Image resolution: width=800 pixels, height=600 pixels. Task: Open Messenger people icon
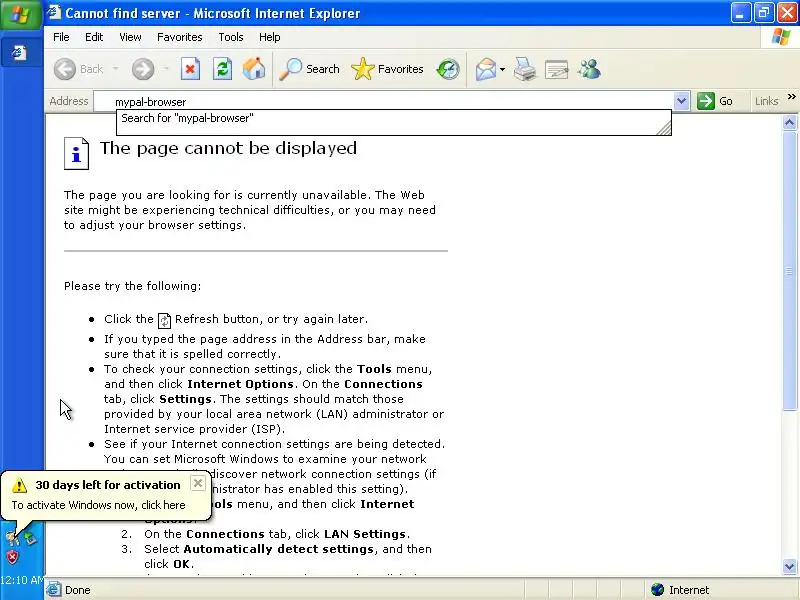pos(589,69)
